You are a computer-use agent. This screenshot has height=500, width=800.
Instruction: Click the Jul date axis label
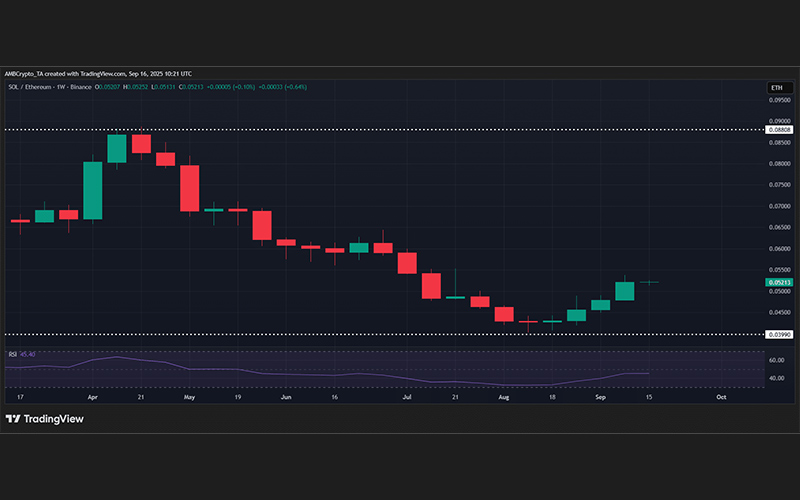(x=407, y=397)
